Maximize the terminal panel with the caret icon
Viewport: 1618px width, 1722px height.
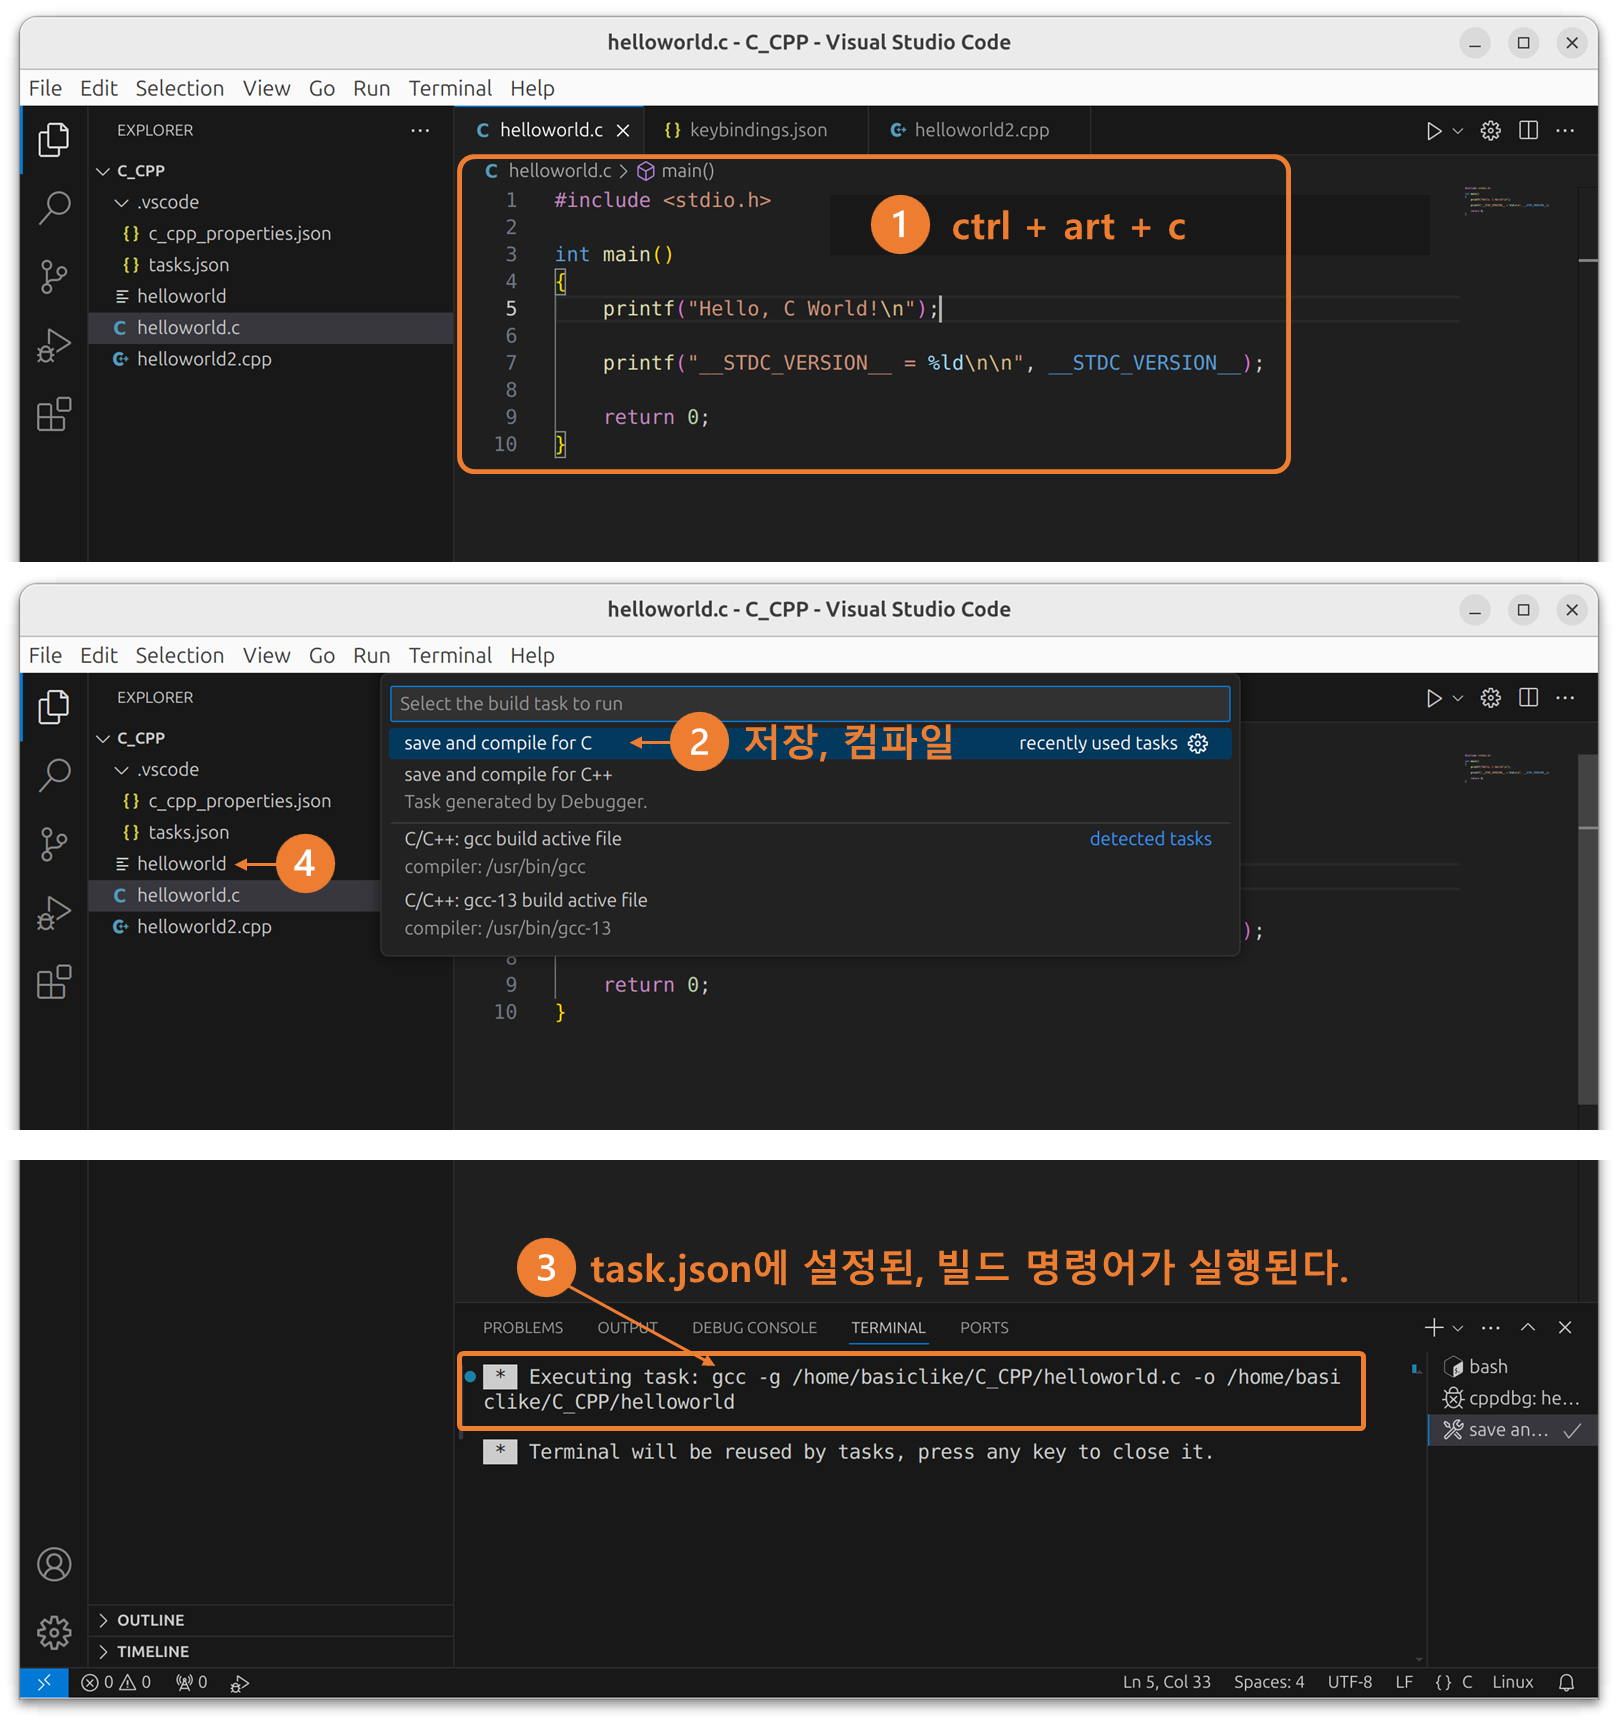coord(1528,1327)
